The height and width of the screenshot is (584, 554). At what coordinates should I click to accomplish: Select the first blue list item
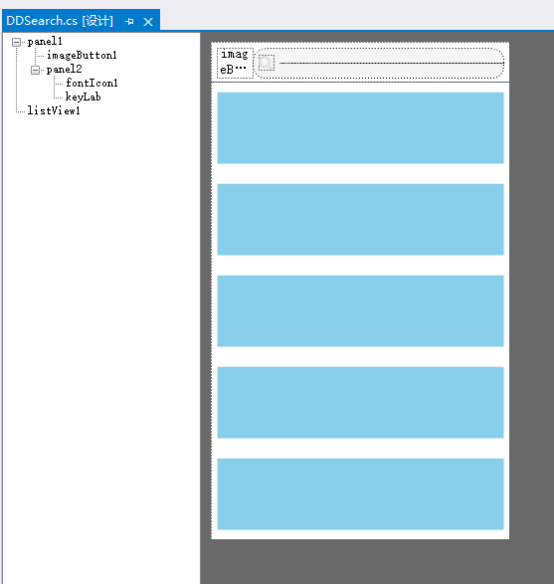[x=360, y=128]
